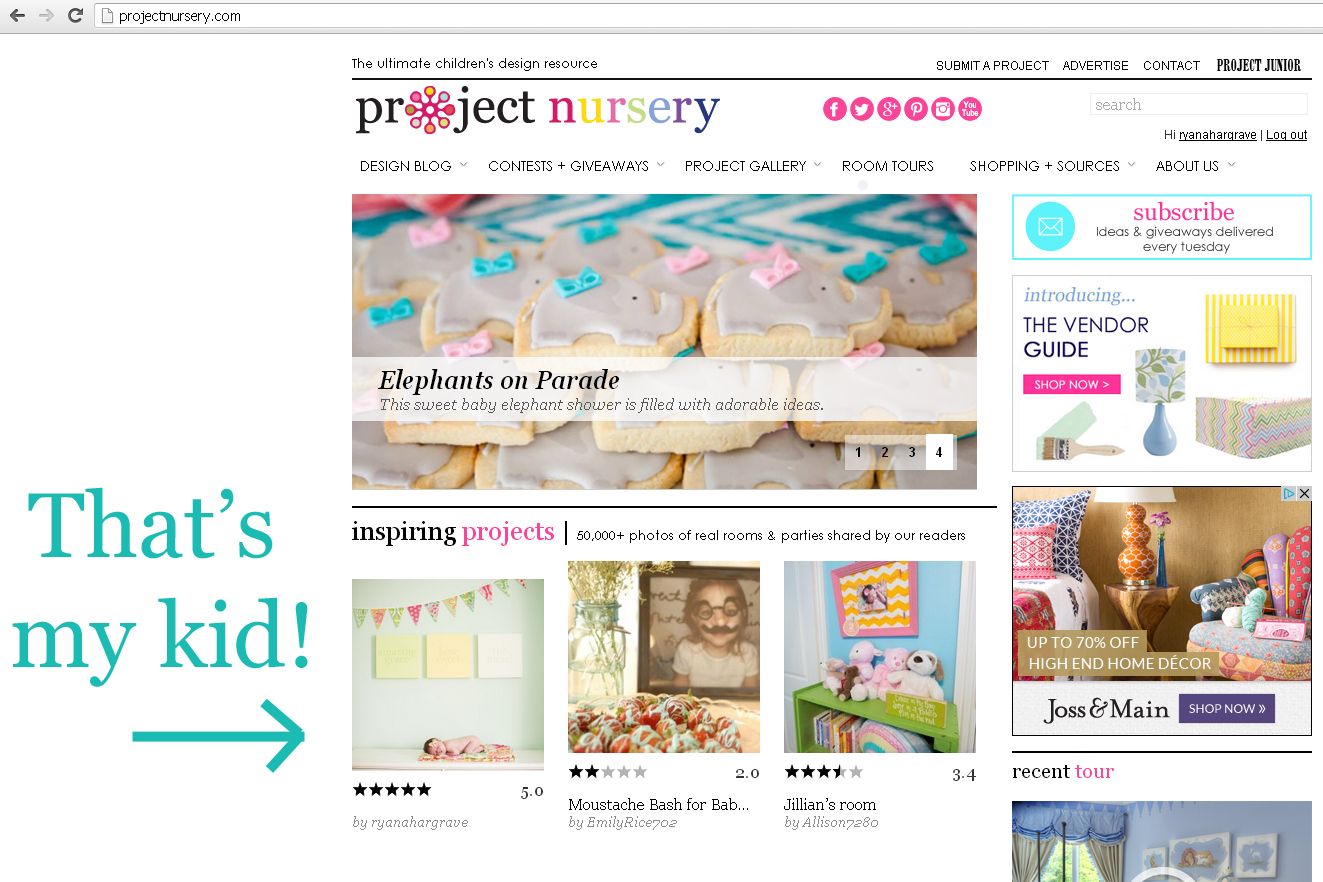
Task: Open the Instagram social icon
Action: pyautogui.click(x=943, y=109)
